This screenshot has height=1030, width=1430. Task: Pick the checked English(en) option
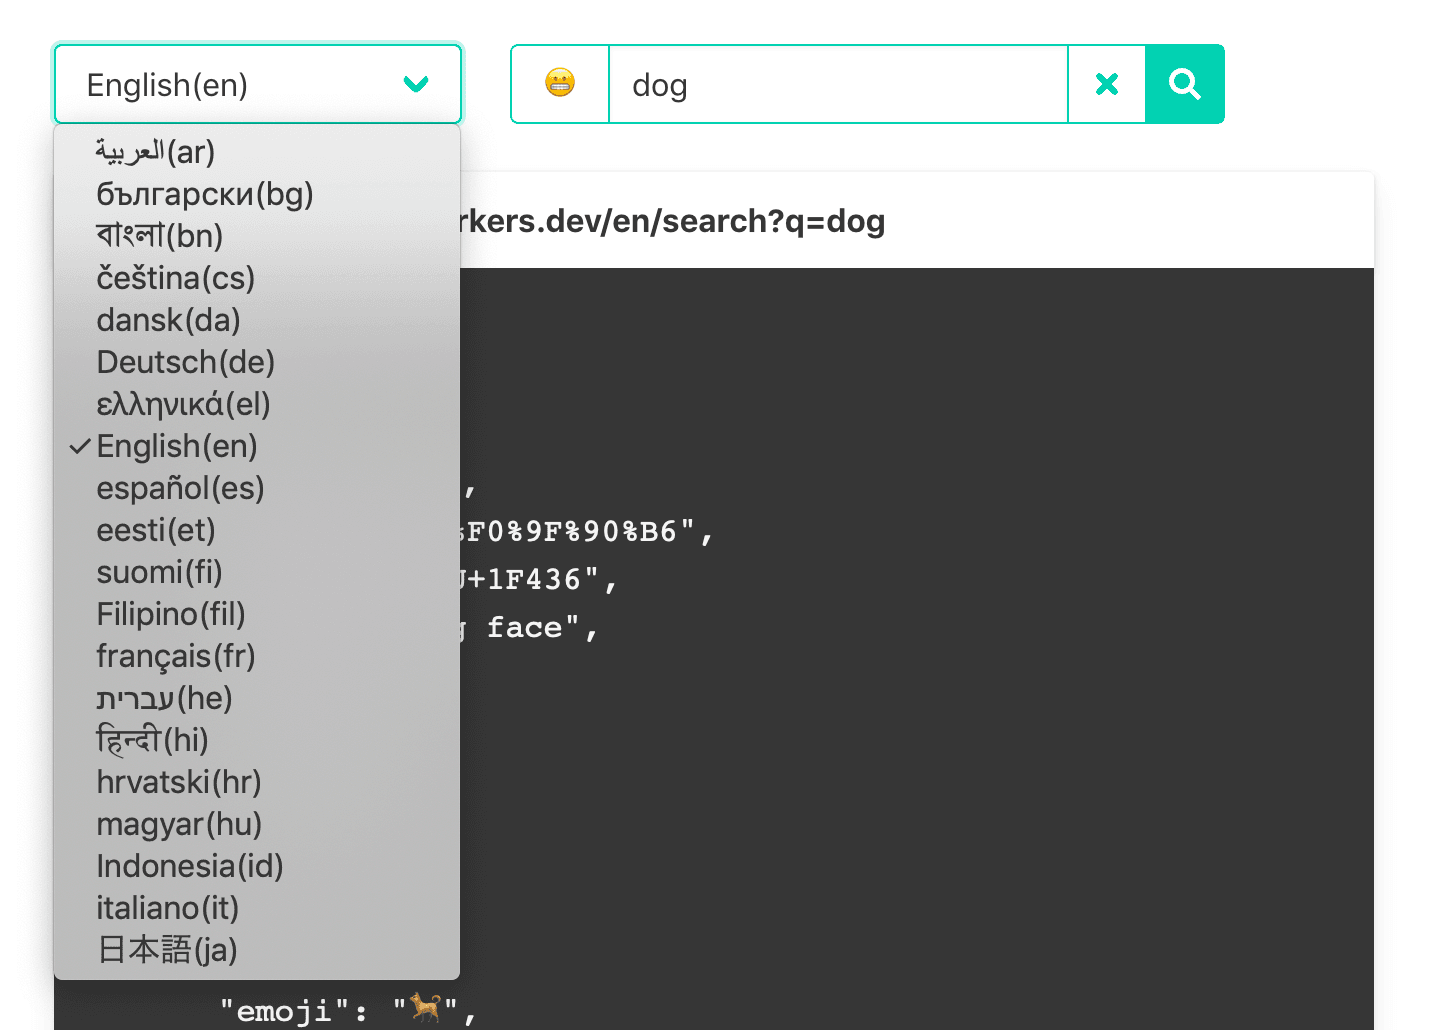pos(177,446)
